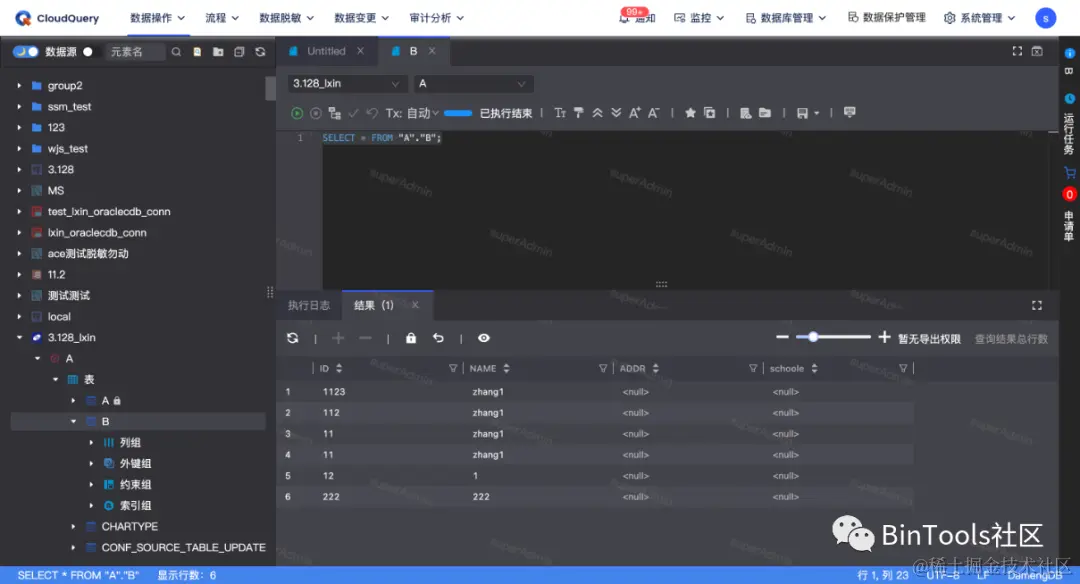
Task: Filter the ADDR column
Action: [x=753, y=368]
